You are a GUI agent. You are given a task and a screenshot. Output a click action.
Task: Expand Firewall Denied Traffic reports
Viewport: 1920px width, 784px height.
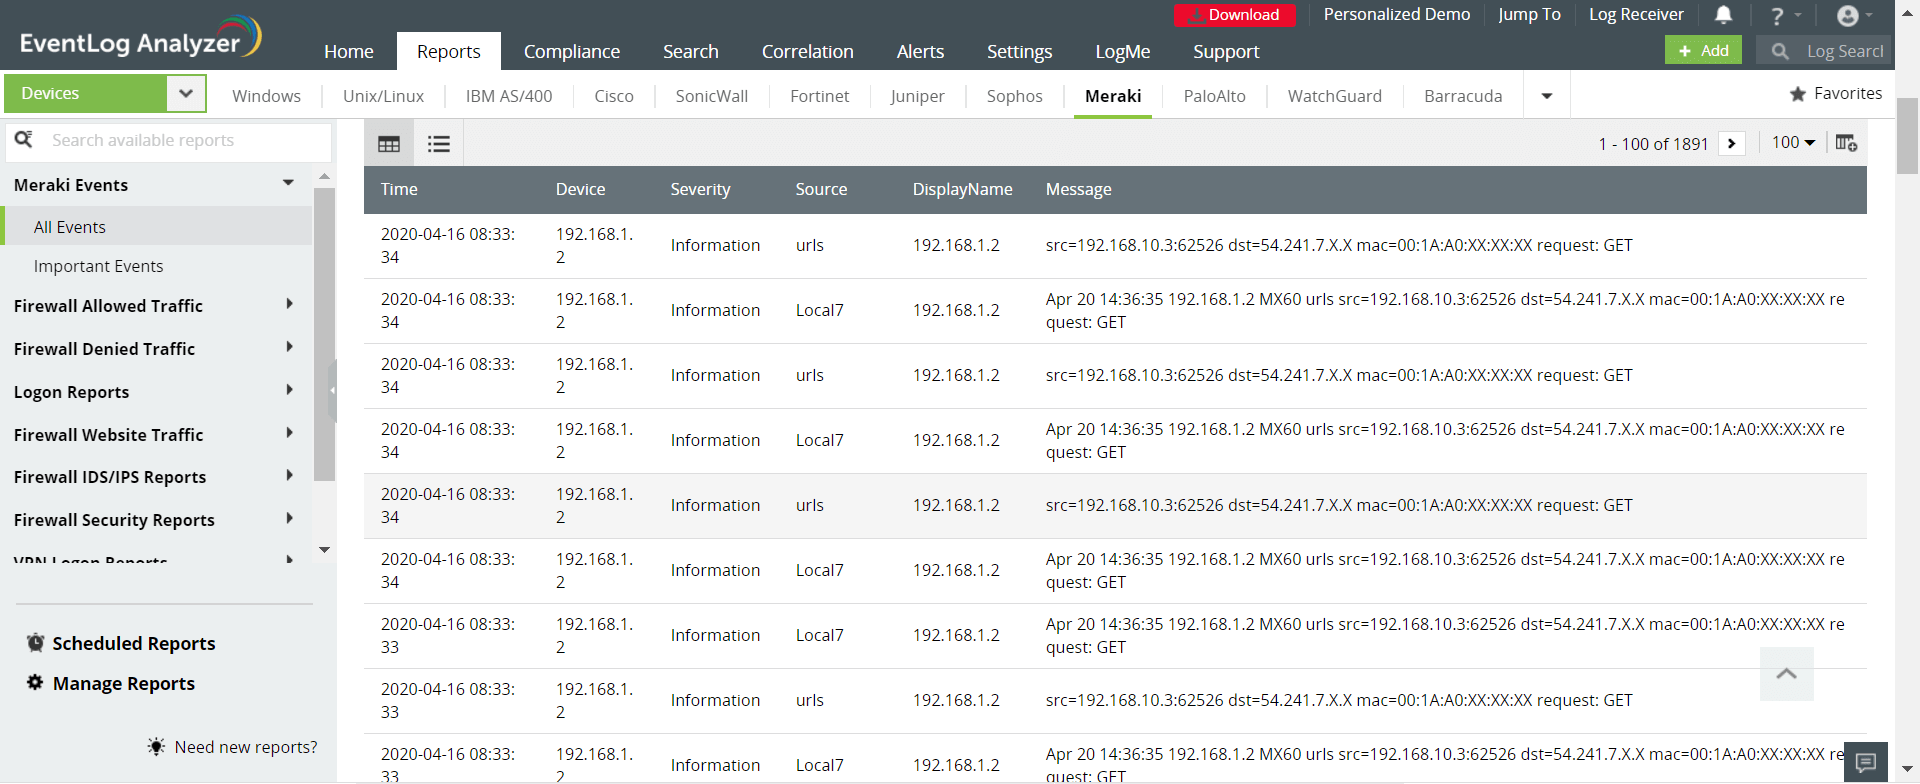(x=289, y=347)
